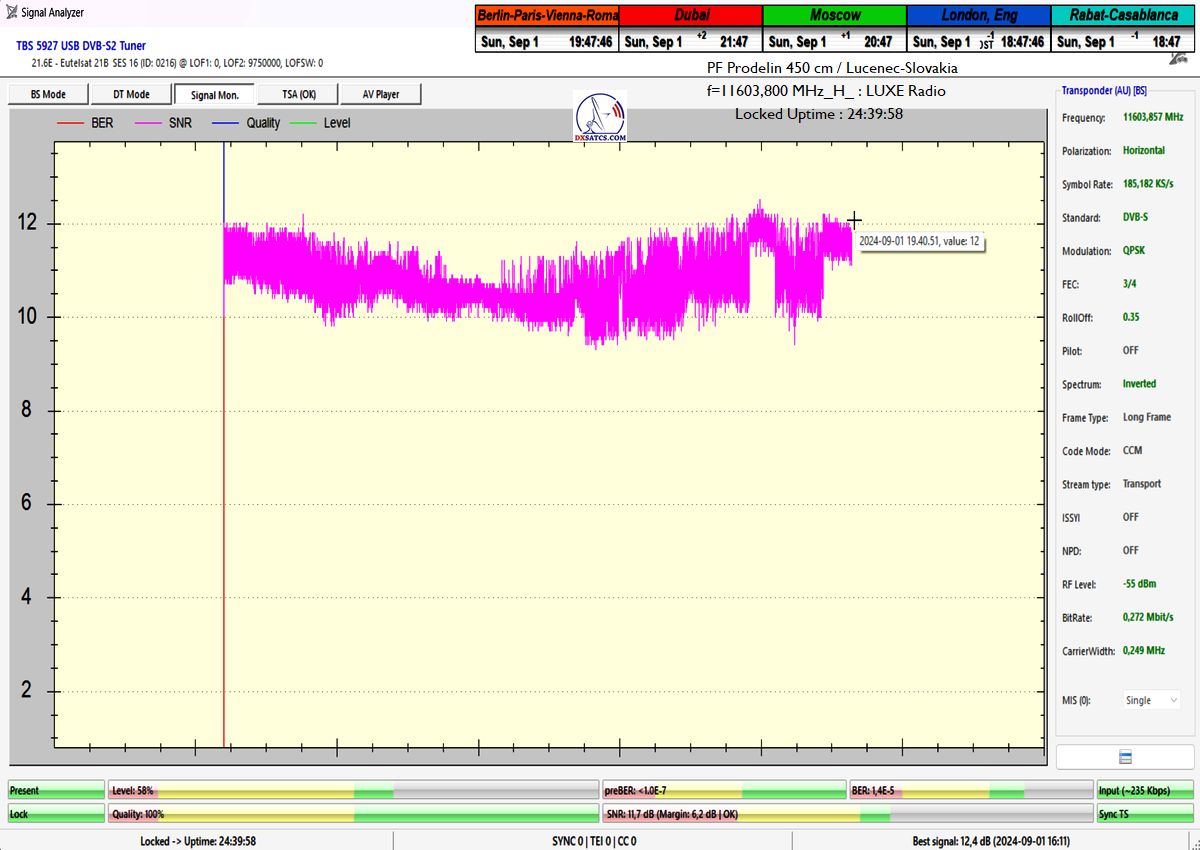Click the SNR 11,7 dB margin bar
Image resolution: width=1200 pixels, height=850 pixels.
[x=846, y=814]
